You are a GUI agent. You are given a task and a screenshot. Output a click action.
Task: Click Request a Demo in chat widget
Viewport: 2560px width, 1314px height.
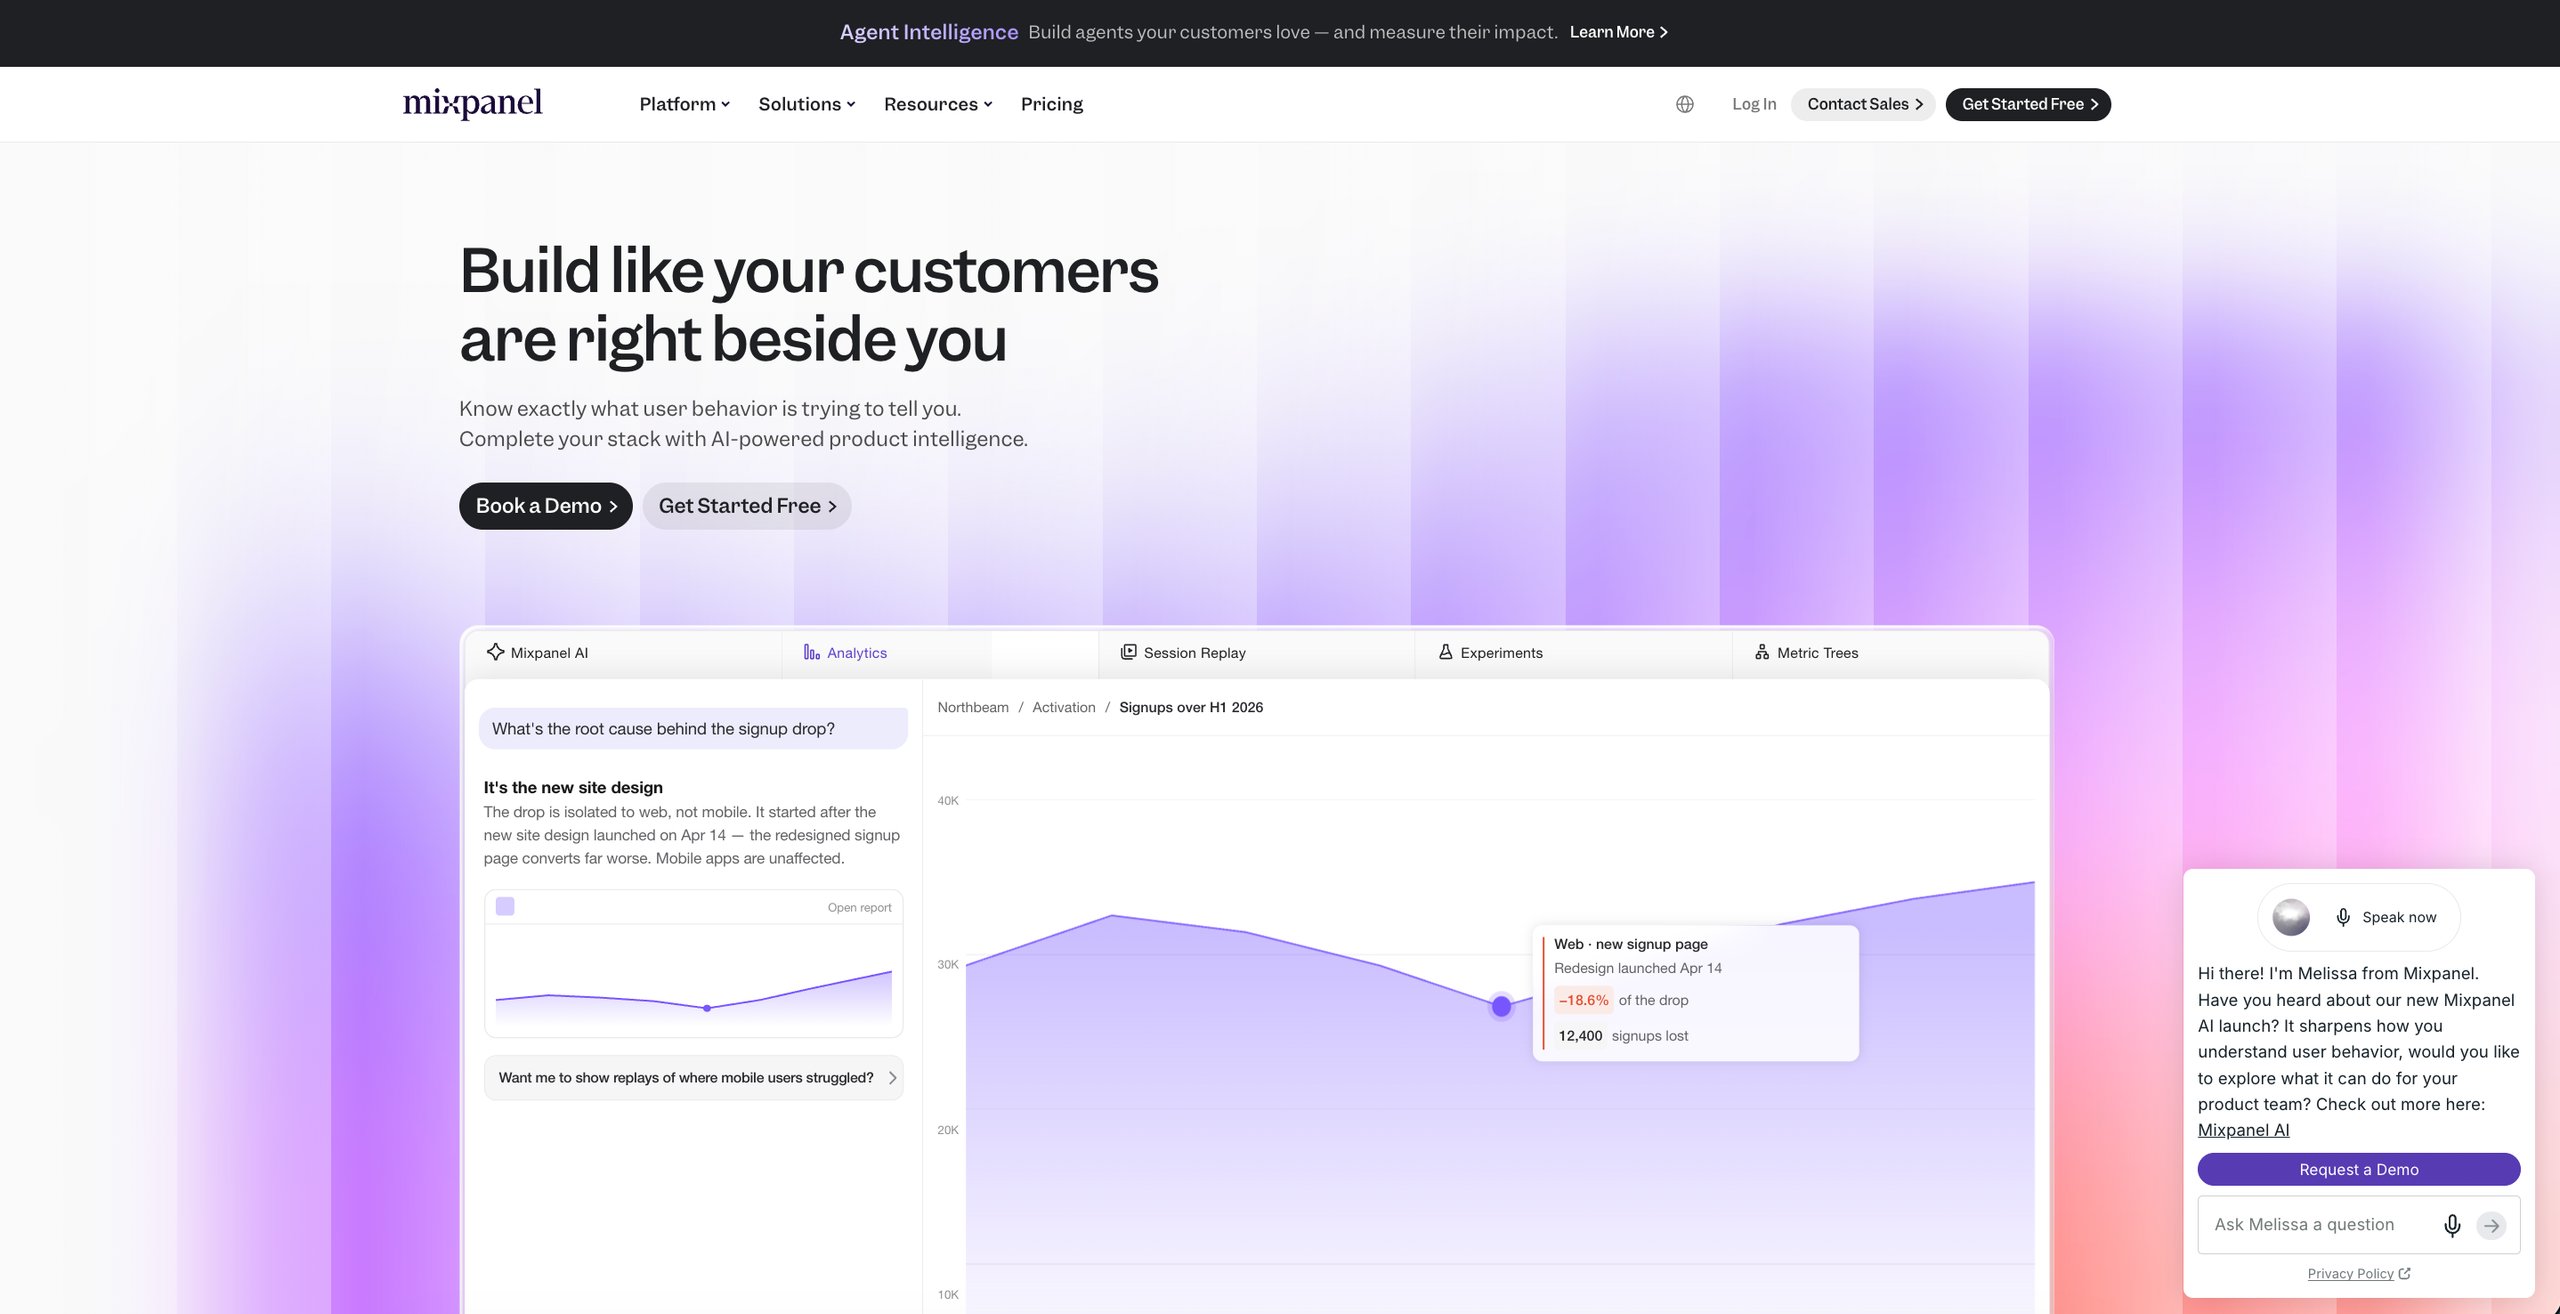pos(2358,1169)
